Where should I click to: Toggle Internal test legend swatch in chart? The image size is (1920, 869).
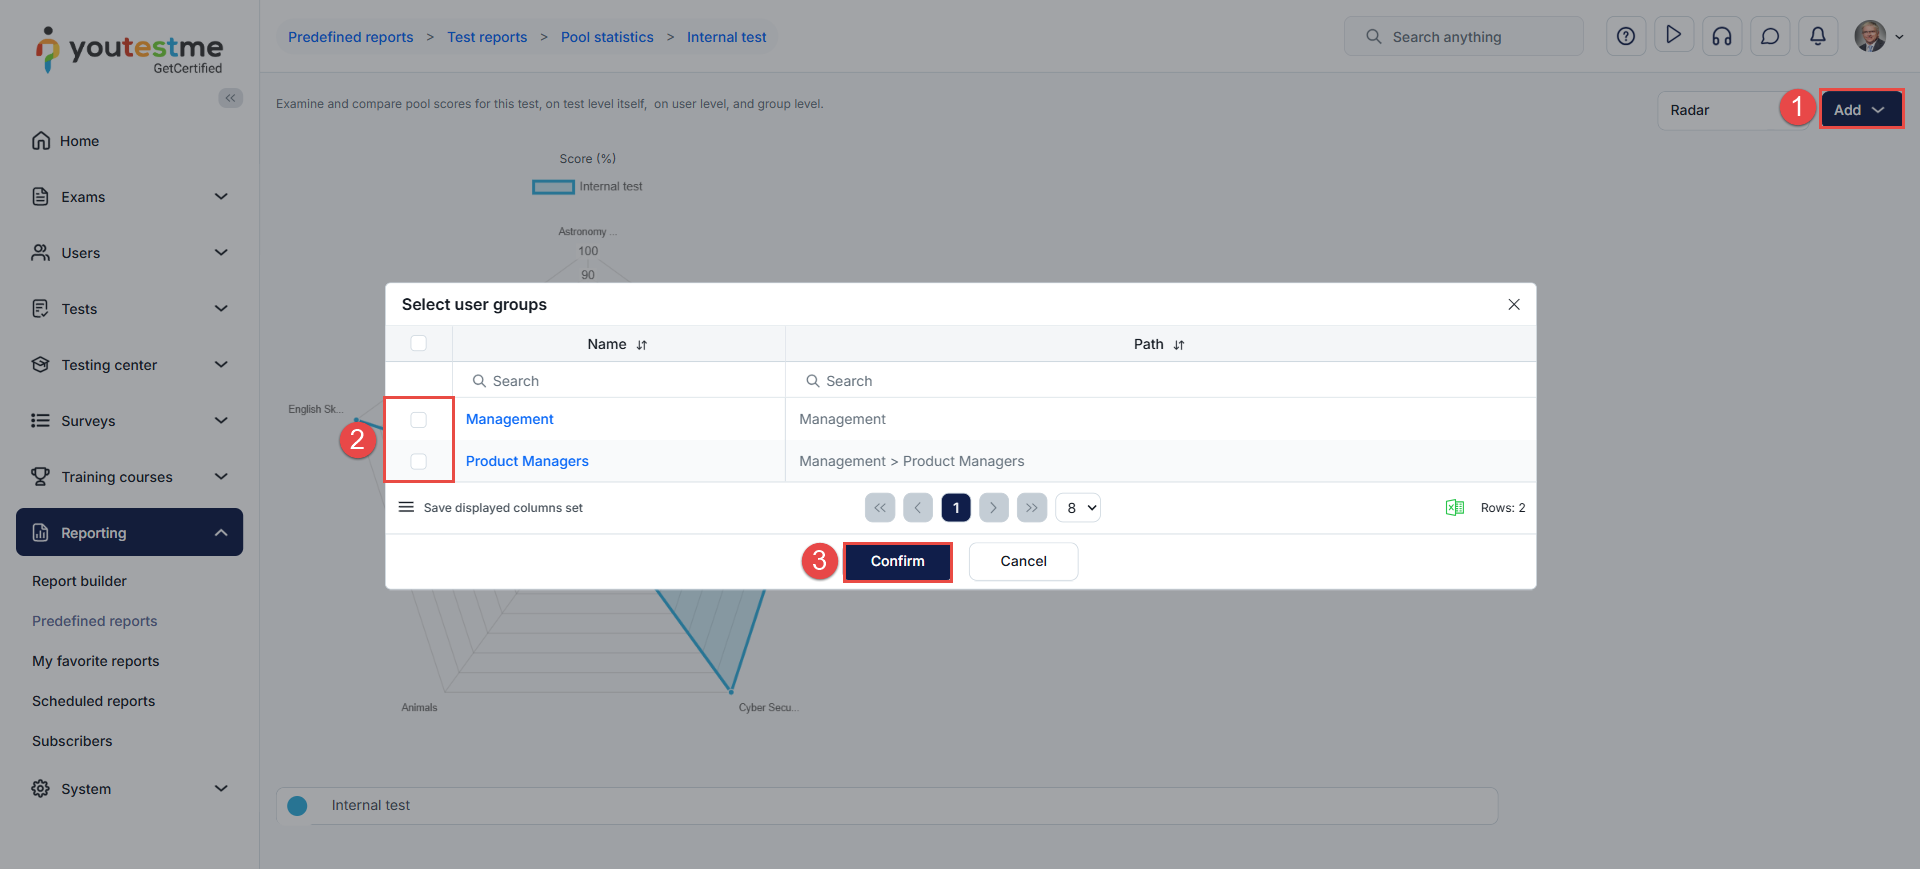coord(553,187)
